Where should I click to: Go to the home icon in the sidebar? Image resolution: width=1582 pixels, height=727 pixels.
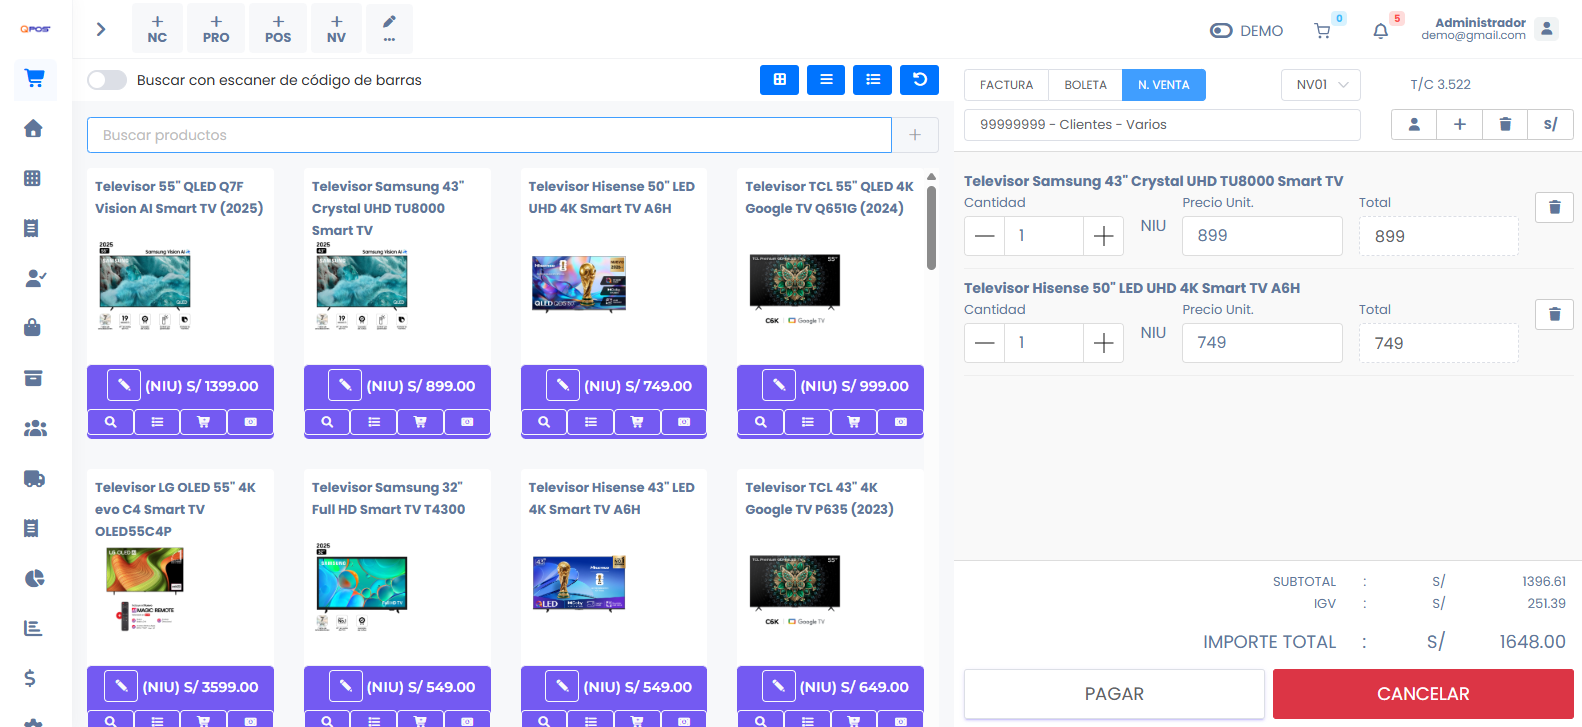(33, 128)
